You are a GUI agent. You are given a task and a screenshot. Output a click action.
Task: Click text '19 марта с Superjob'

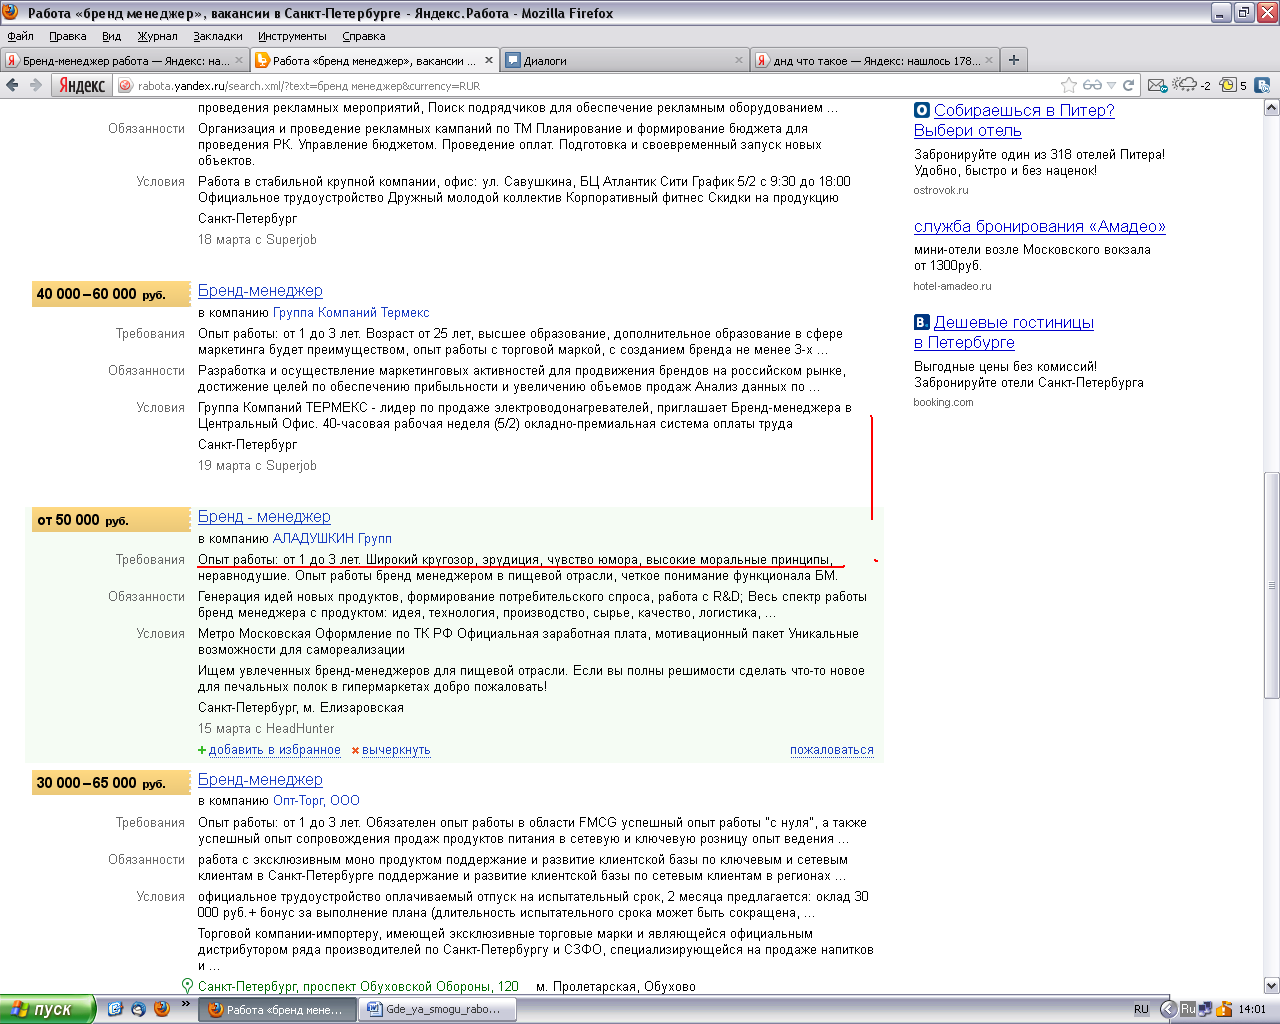257,465
